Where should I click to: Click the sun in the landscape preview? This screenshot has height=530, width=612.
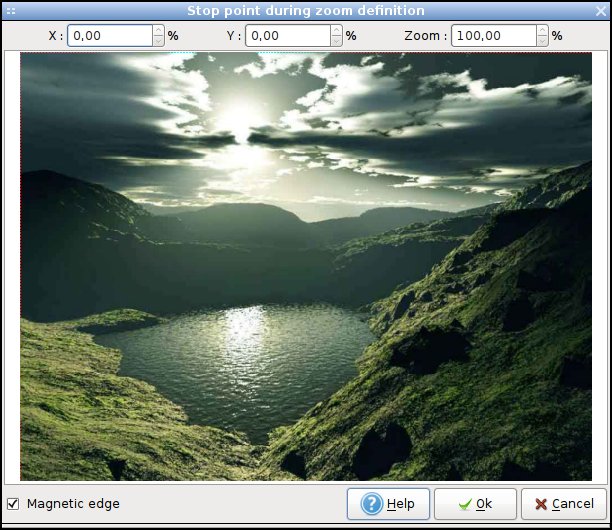pyautogui.click(x=239, y=117)
